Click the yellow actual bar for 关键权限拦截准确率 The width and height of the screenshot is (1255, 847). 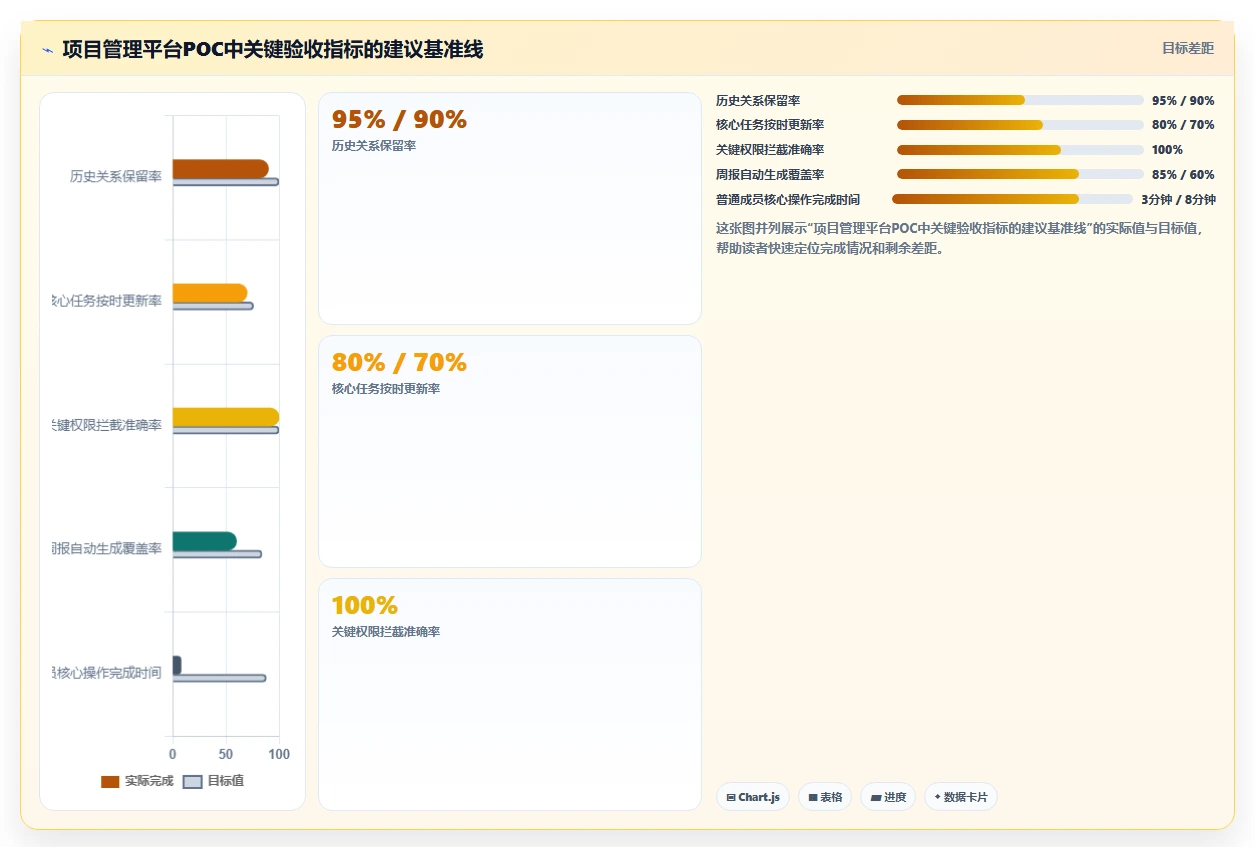click(226, 417)
